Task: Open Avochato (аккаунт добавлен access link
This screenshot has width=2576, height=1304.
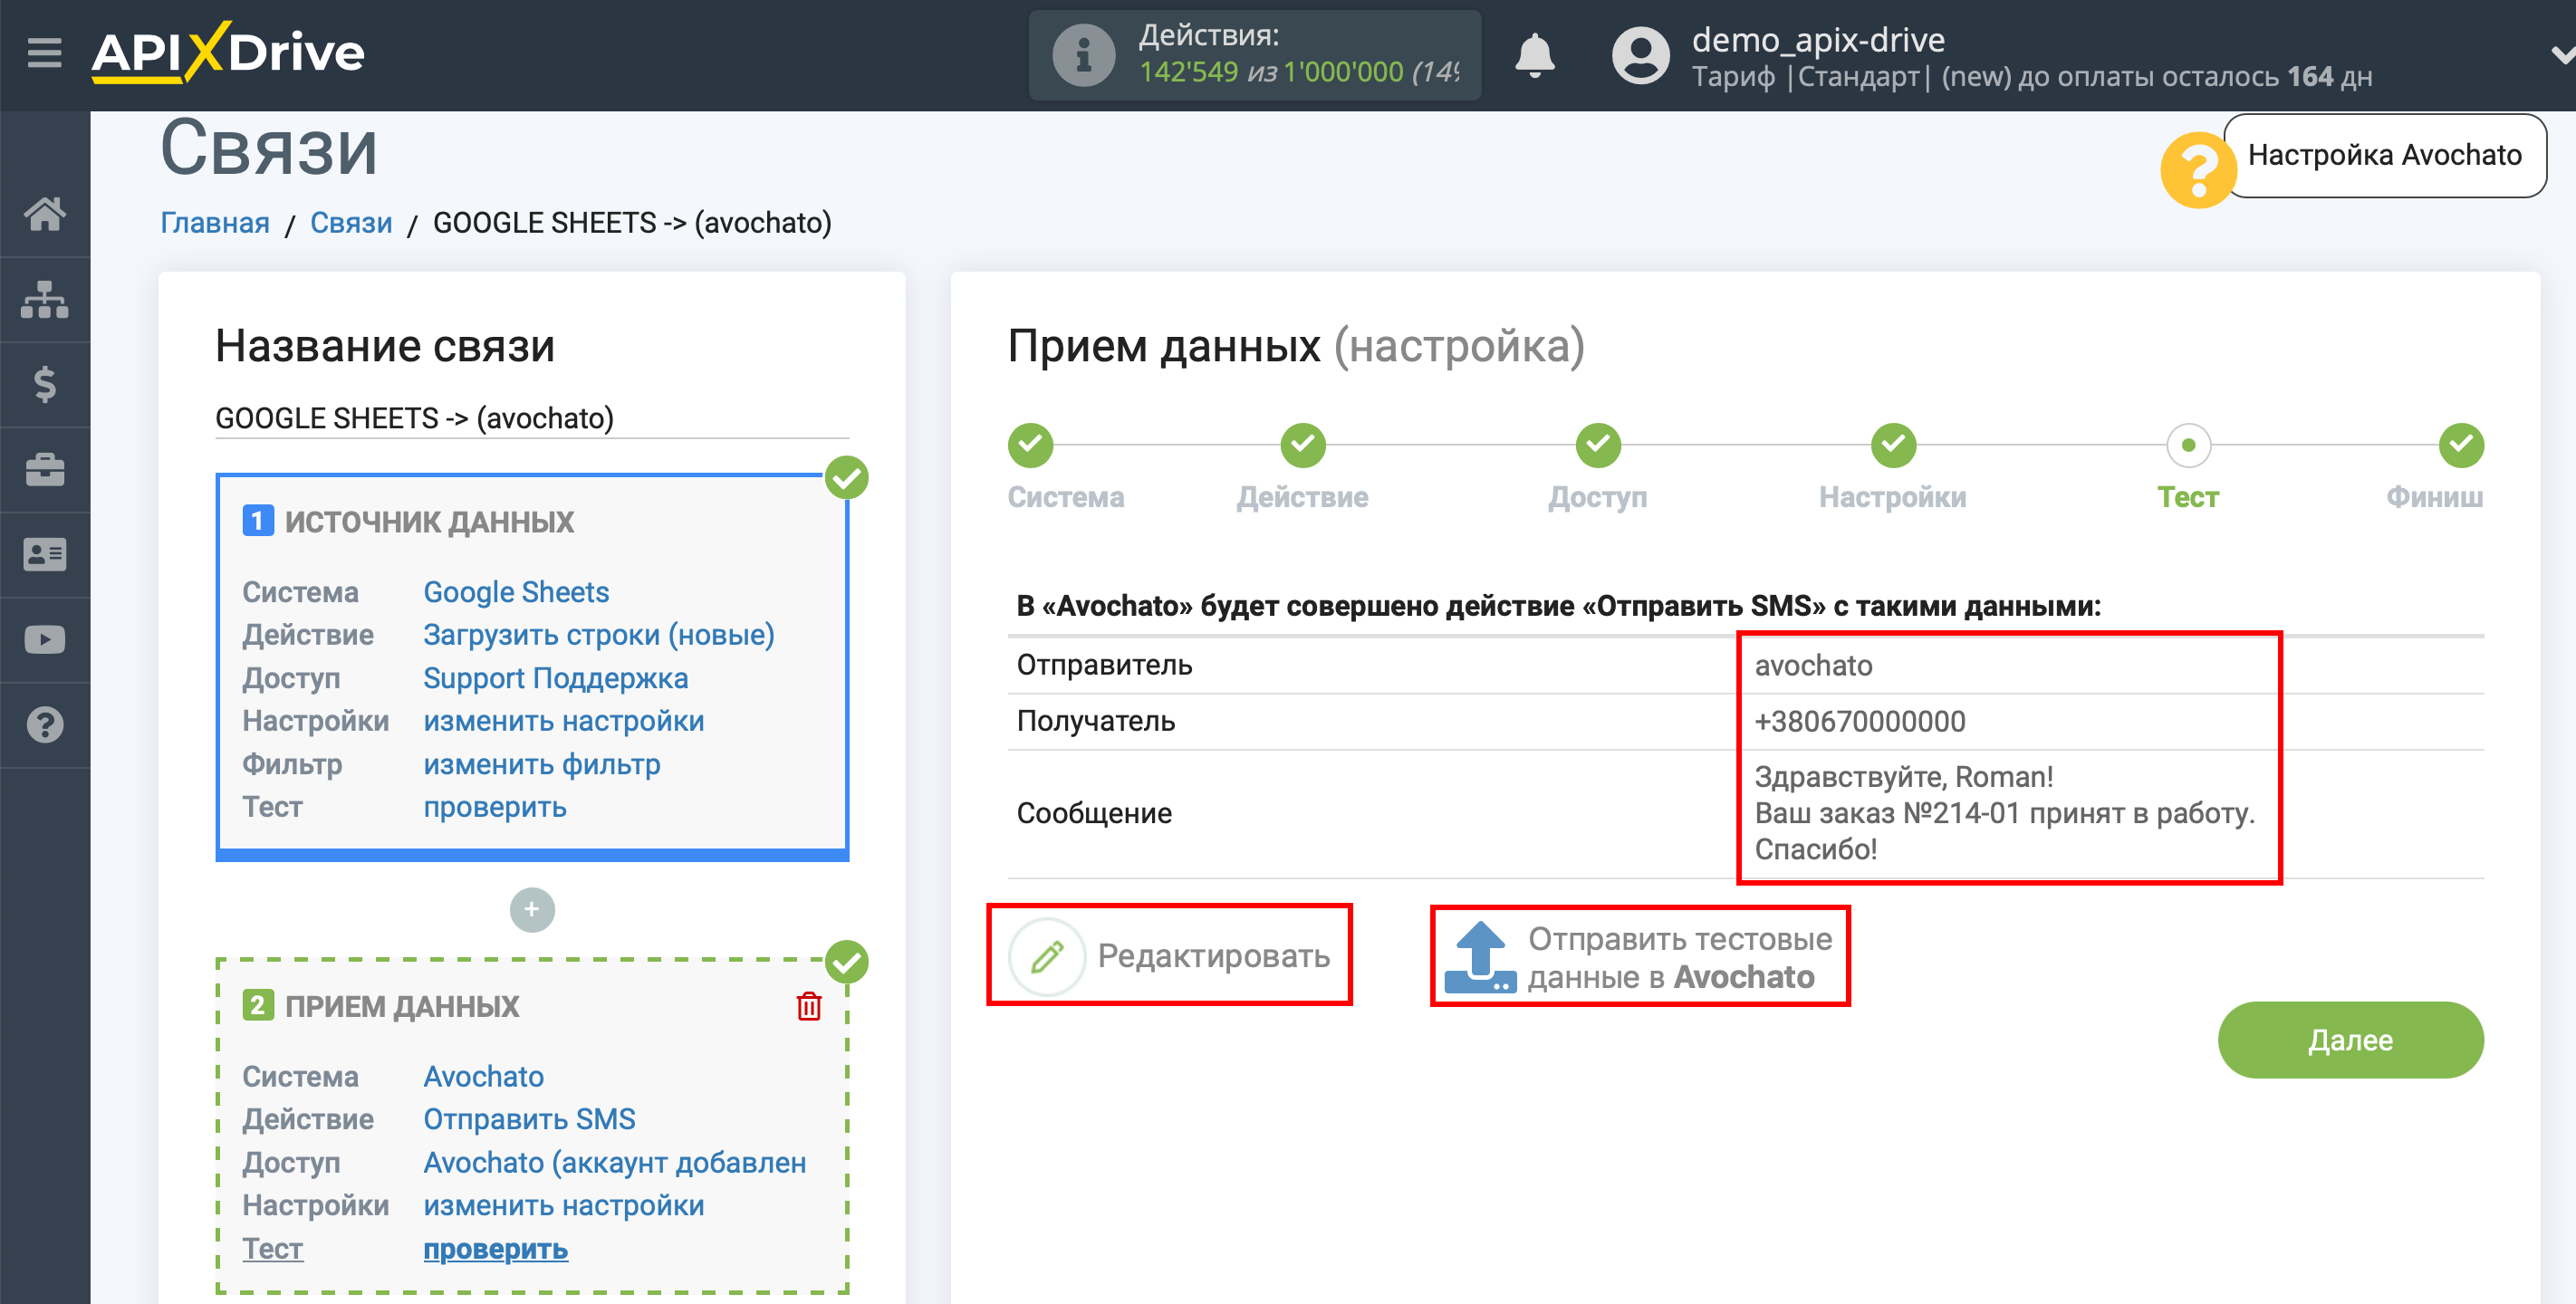Action: click(x=615, y=1162)
